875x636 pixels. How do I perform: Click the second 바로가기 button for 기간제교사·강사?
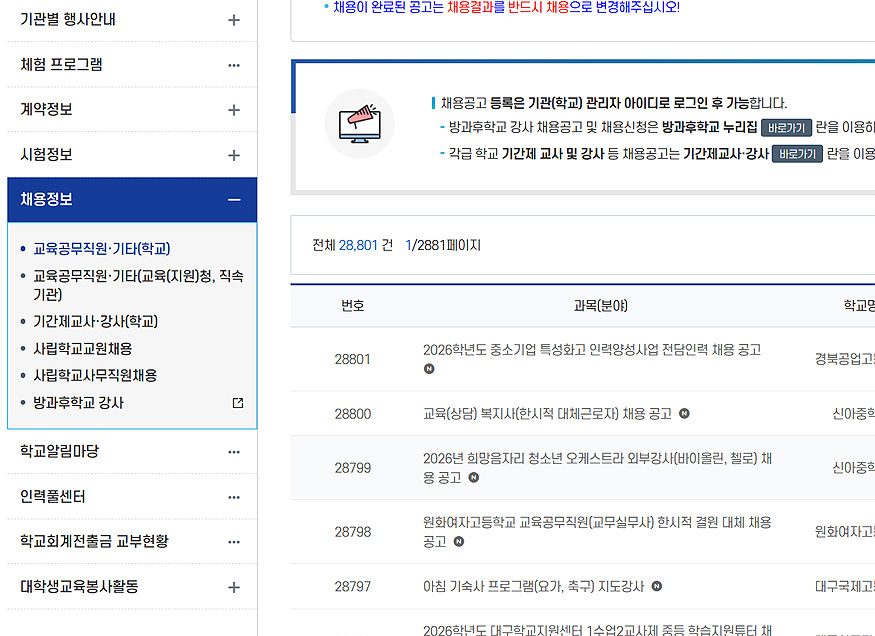796,155
